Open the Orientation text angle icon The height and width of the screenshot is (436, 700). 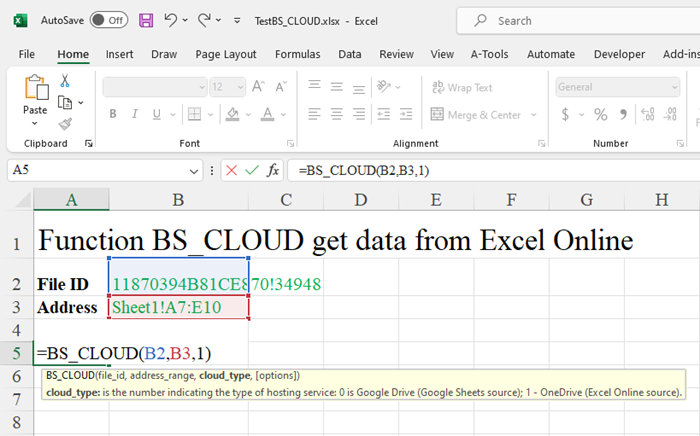pyautogui.click(x=384, y=86)
